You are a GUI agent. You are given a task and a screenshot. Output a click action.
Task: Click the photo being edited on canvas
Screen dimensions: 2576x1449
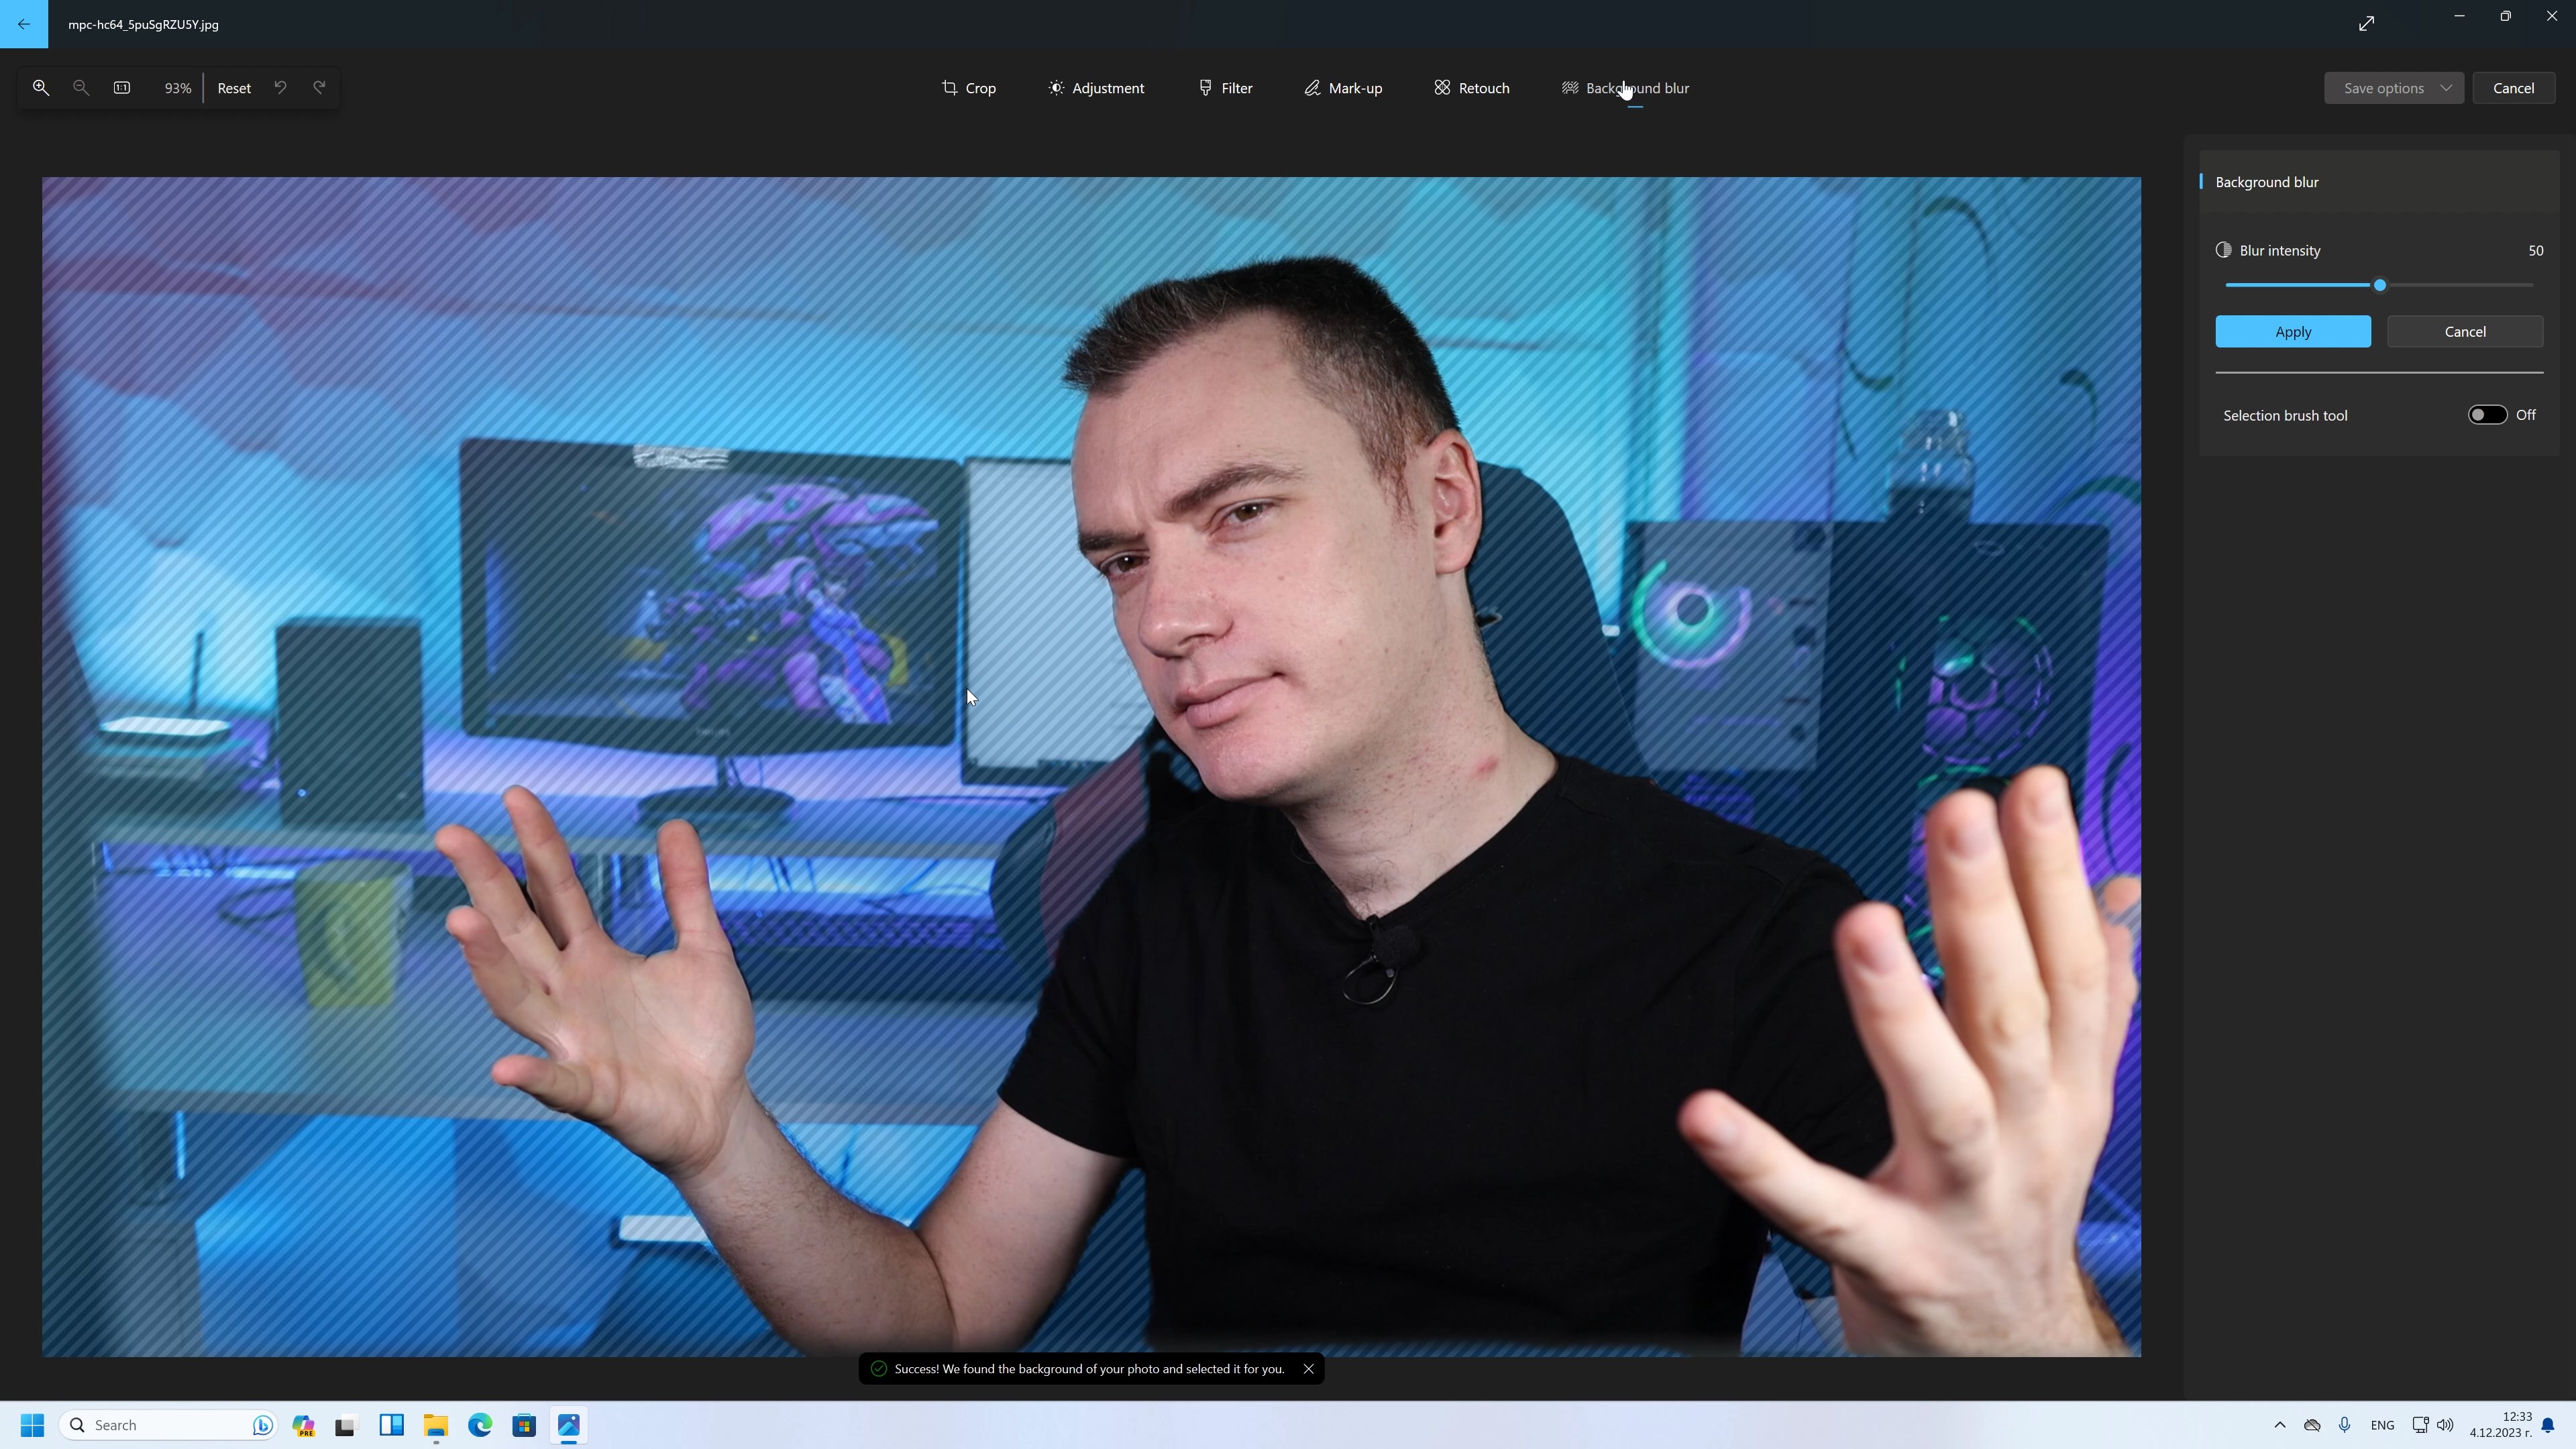1091,767
